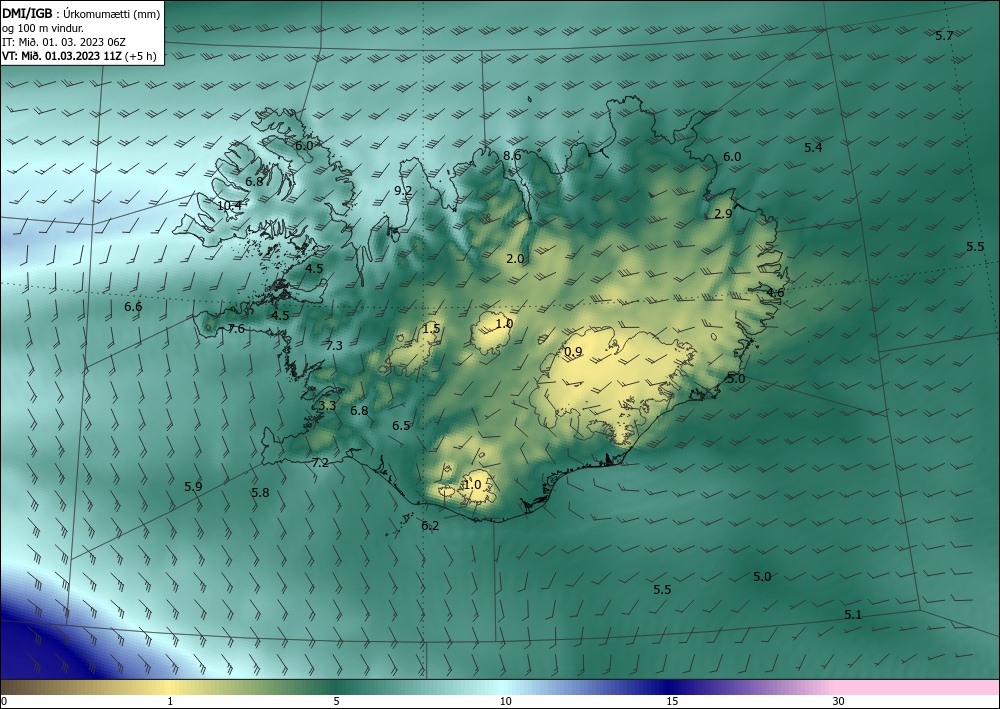Select the map value 7.6
The image size is (1000, 709).
(236, 329)
